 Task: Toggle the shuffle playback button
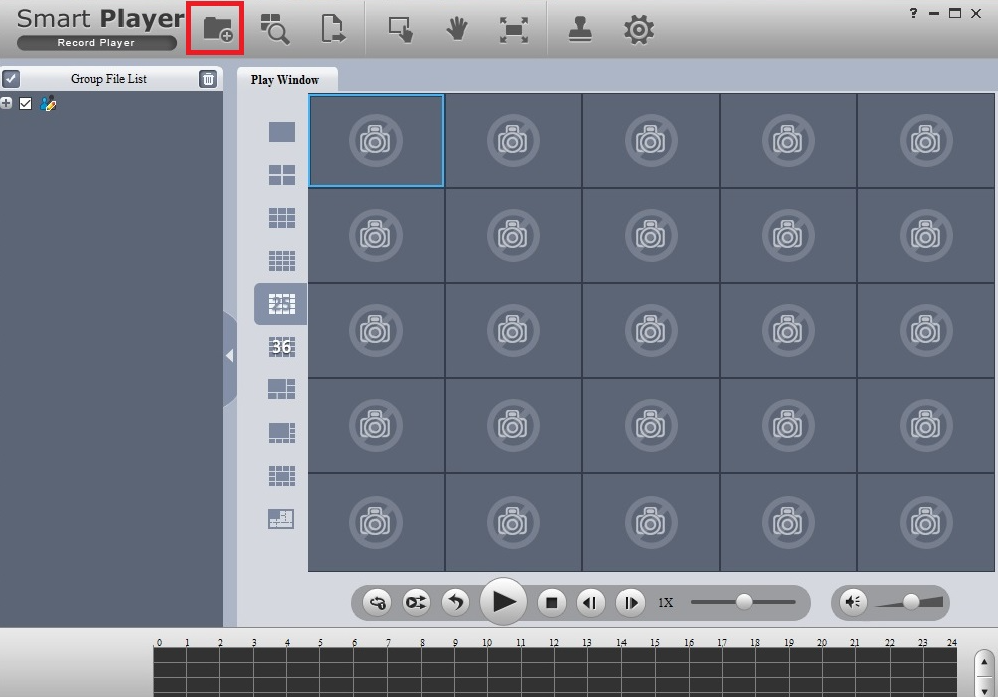tap(416, 602)
